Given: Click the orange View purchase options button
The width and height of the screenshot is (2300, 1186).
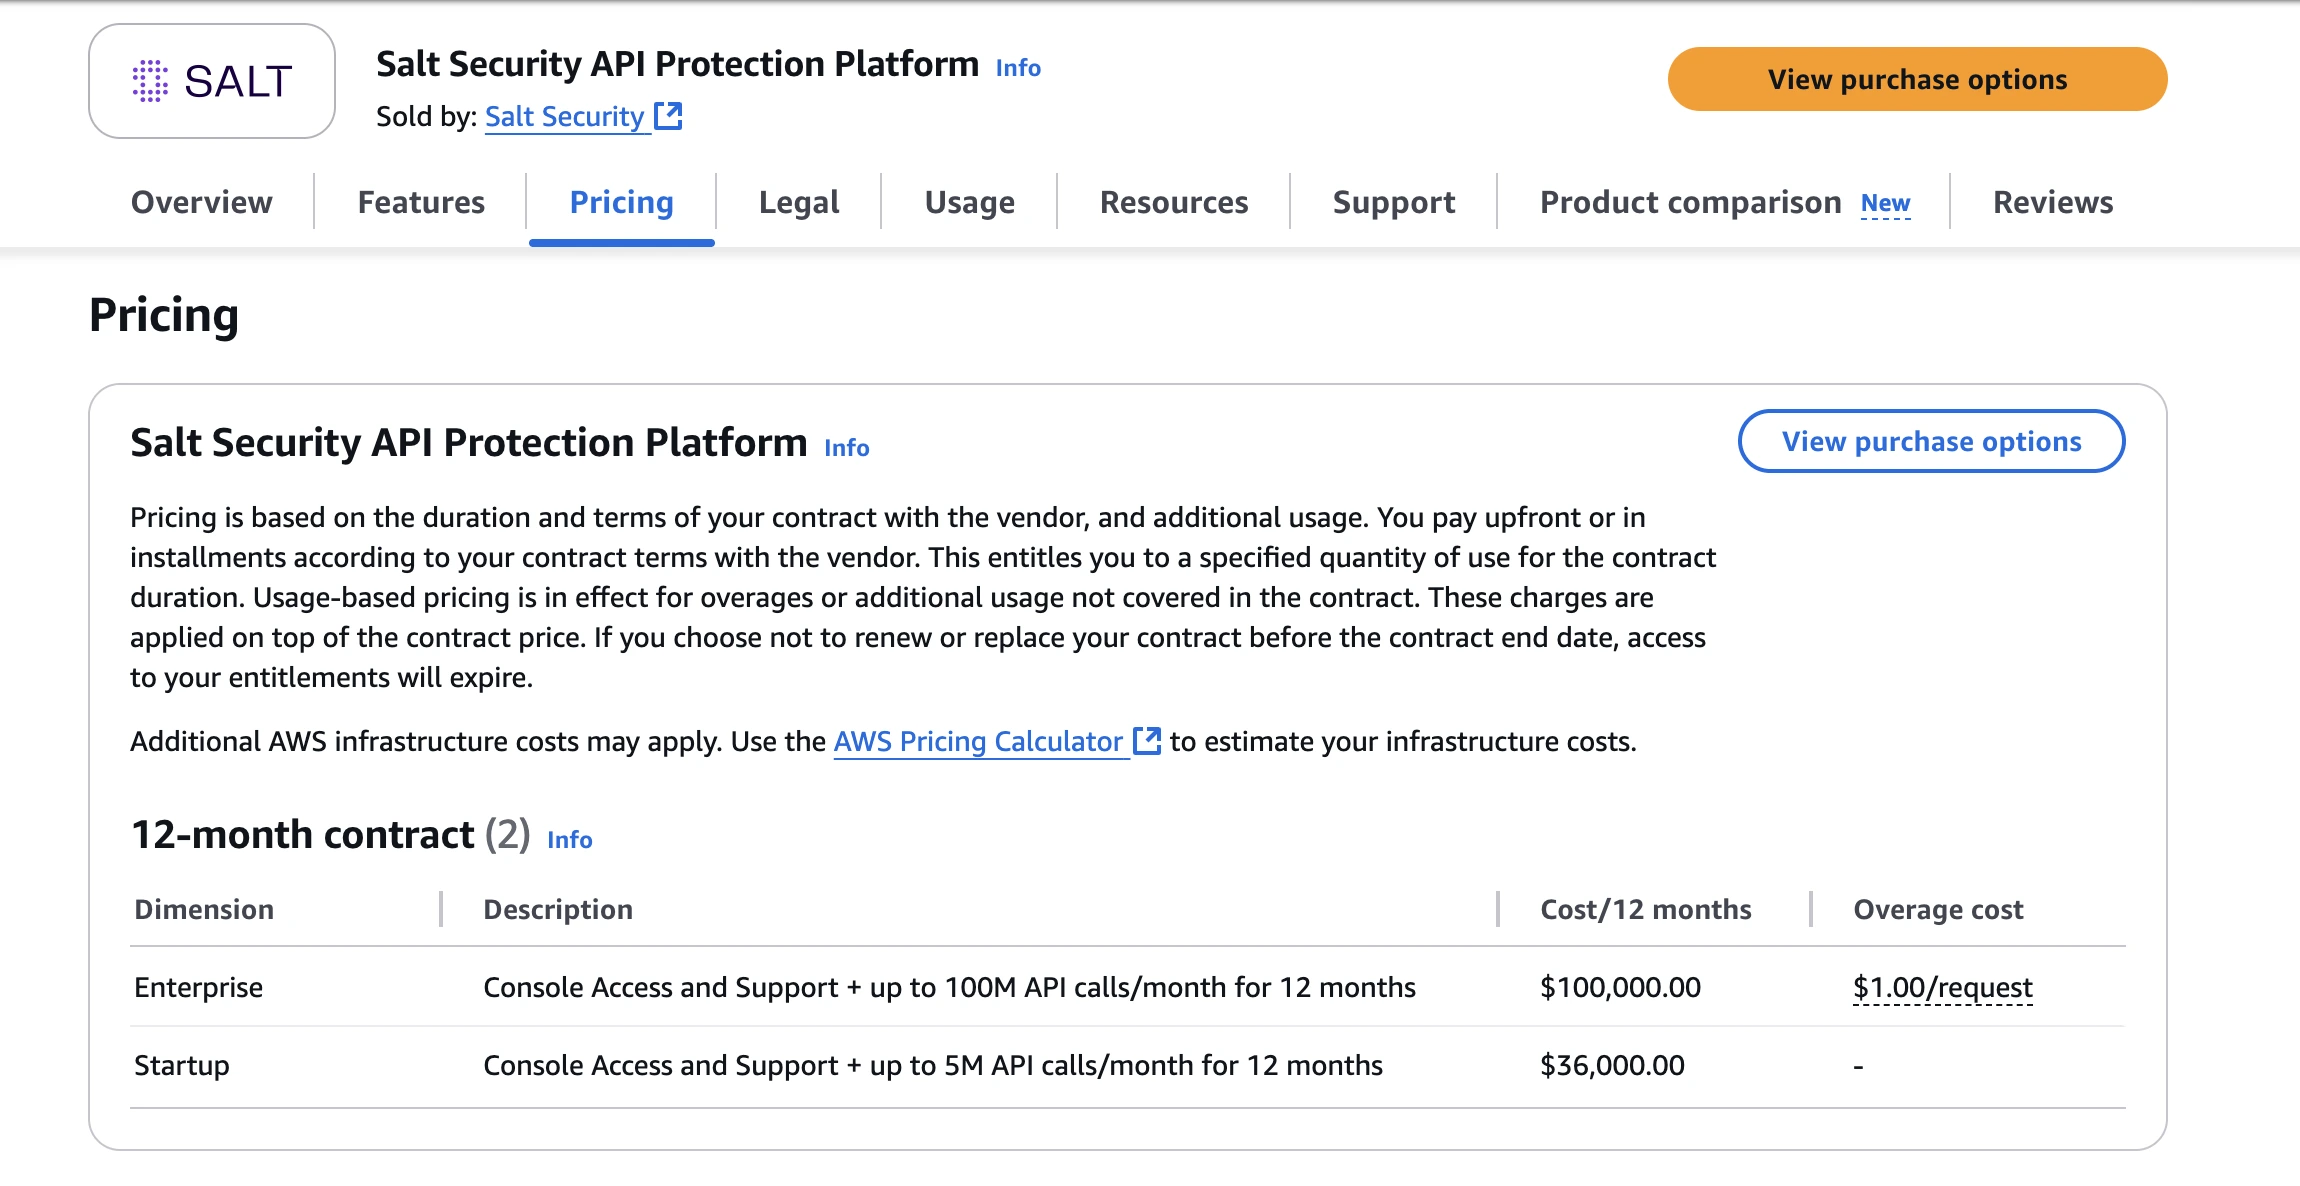Looking at the screenshot, I should (x=1916, y=78).
